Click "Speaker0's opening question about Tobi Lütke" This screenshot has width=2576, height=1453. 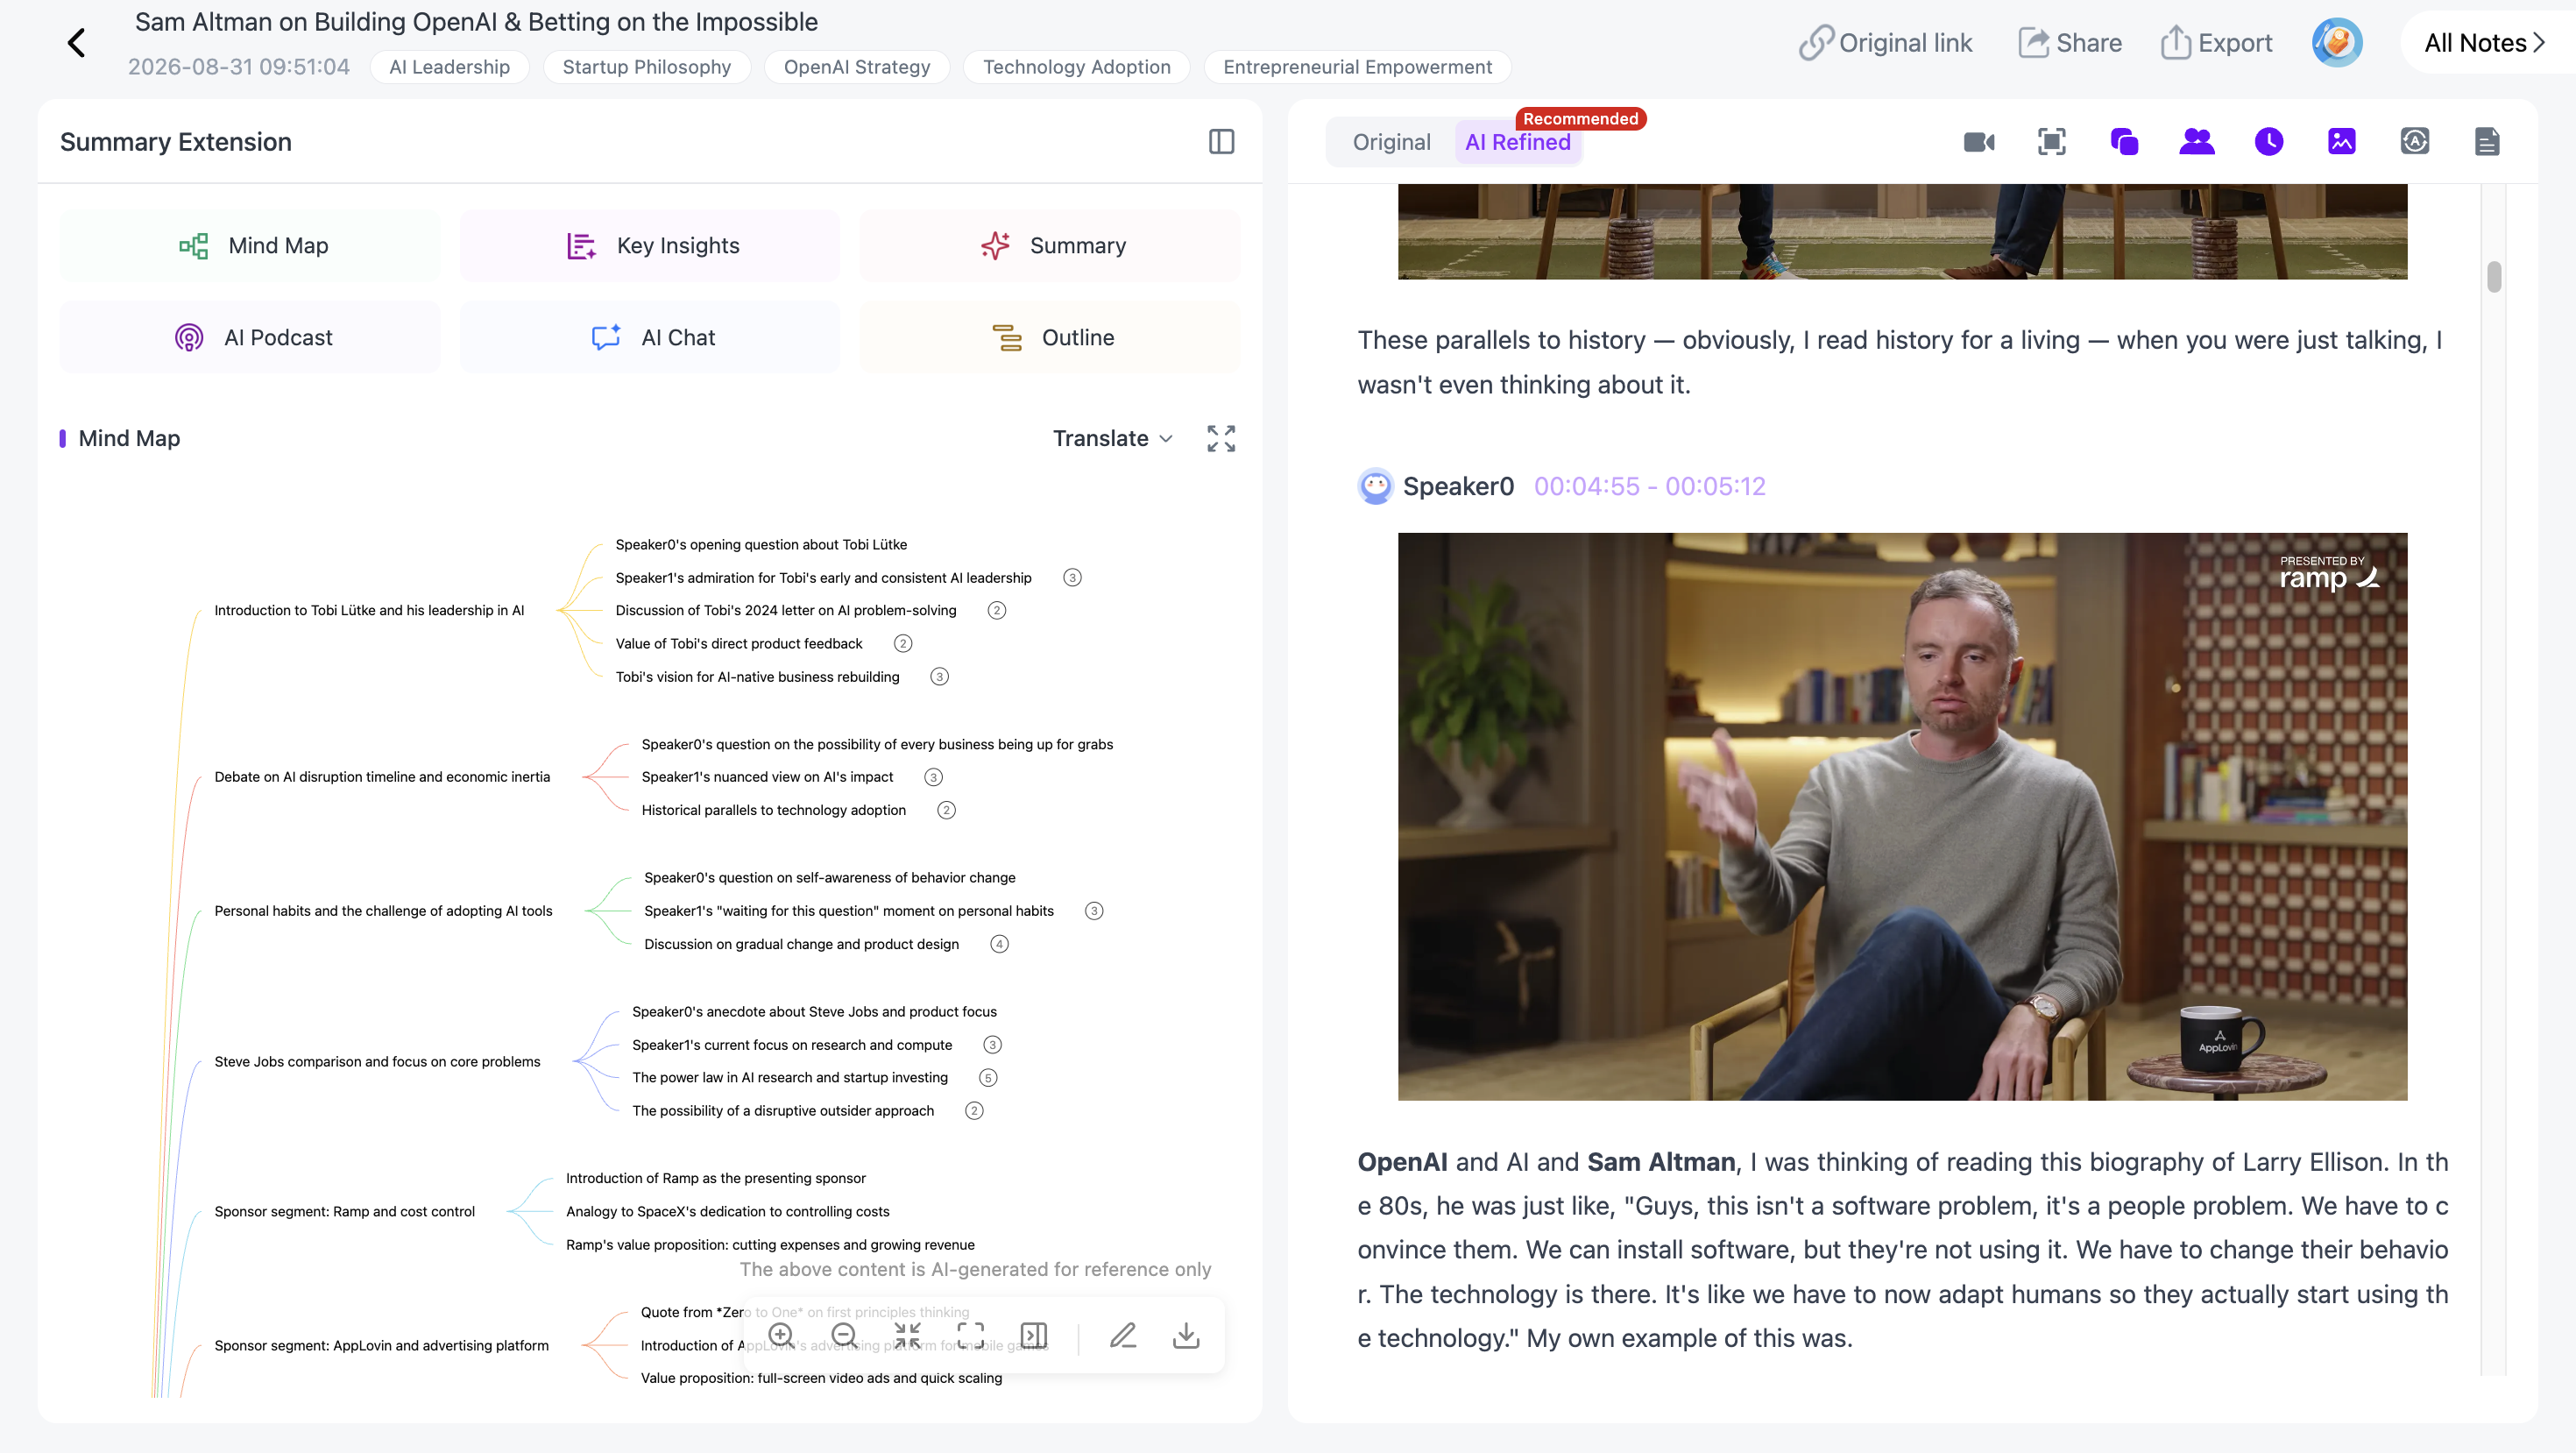pos(761,545)
